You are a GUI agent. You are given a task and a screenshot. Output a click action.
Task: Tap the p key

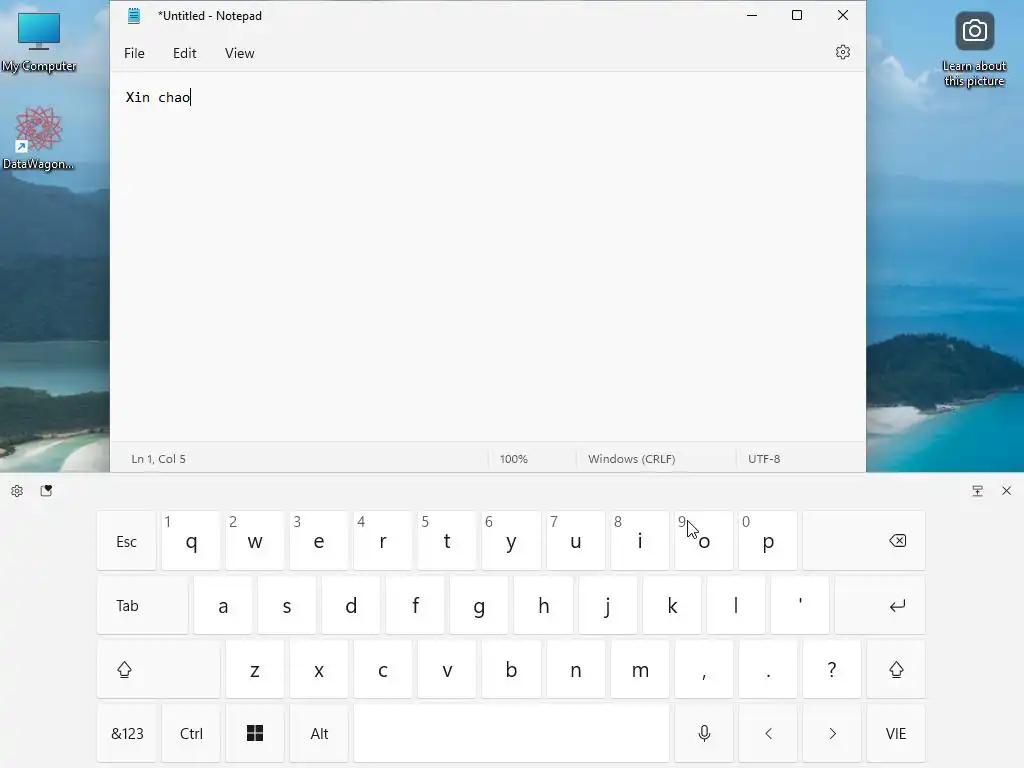[x=768, y=541]
